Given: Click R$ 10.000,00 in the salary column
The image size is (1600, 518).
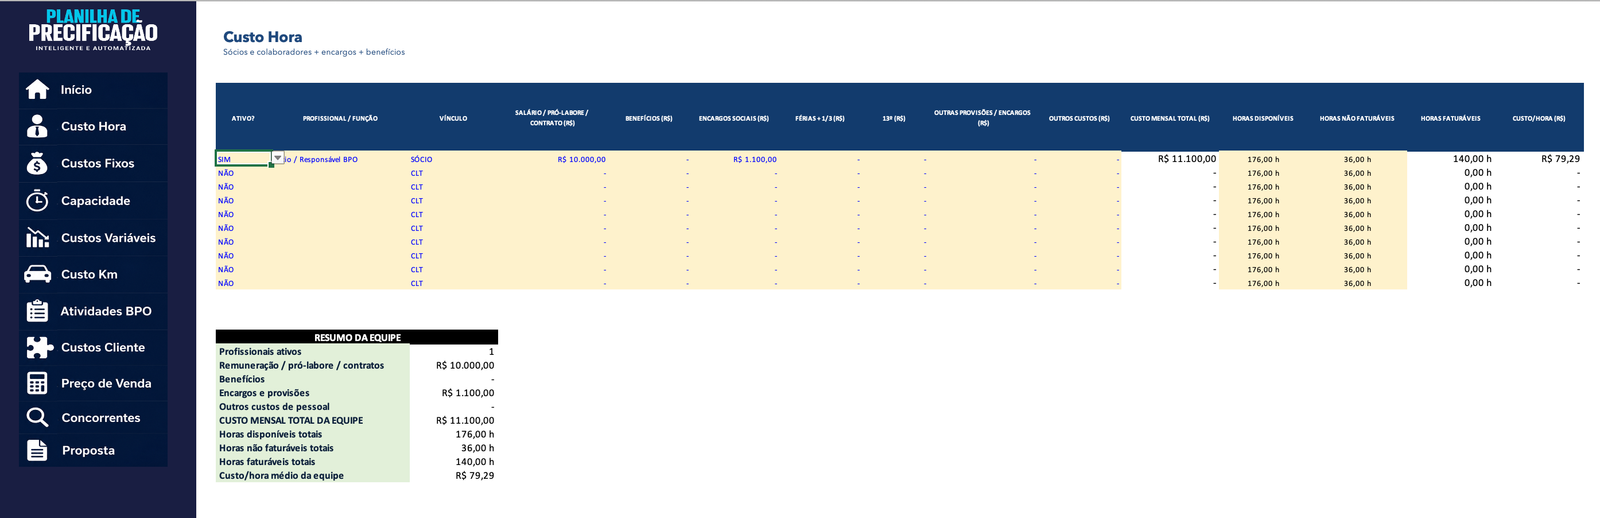Looking at the screenshot, I should [x=581, y=159].
